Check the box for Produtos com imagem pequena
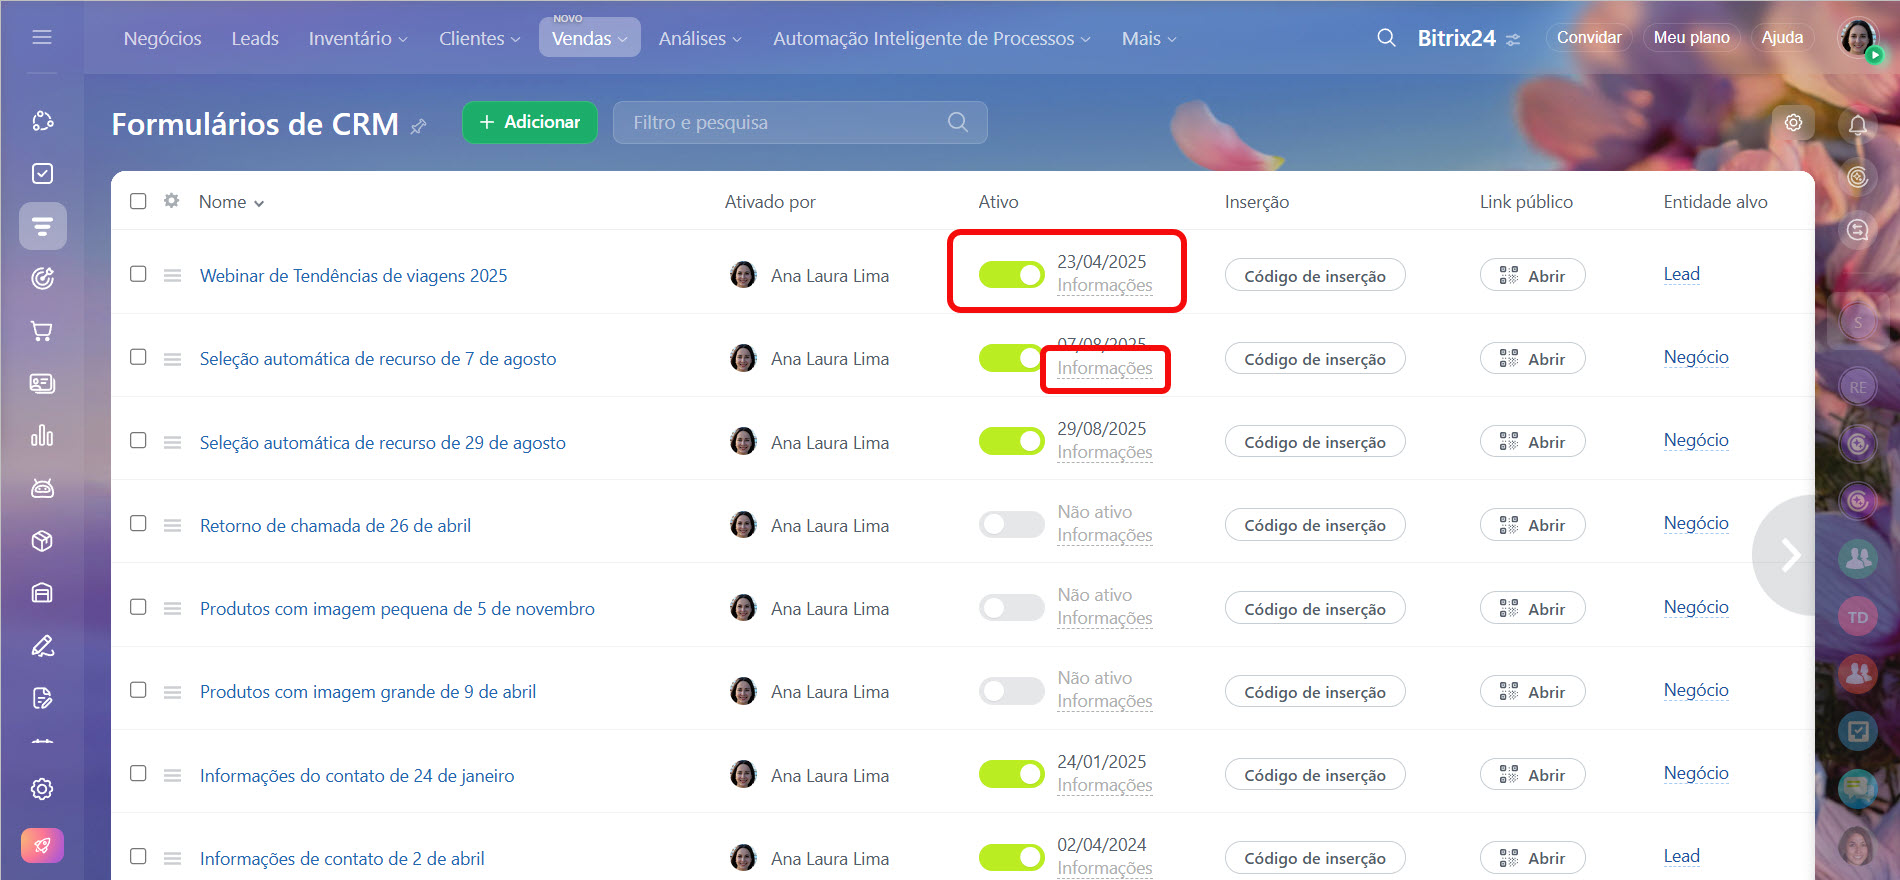Viewport: 1900px width, 880px height. click(x=138, y=607)
